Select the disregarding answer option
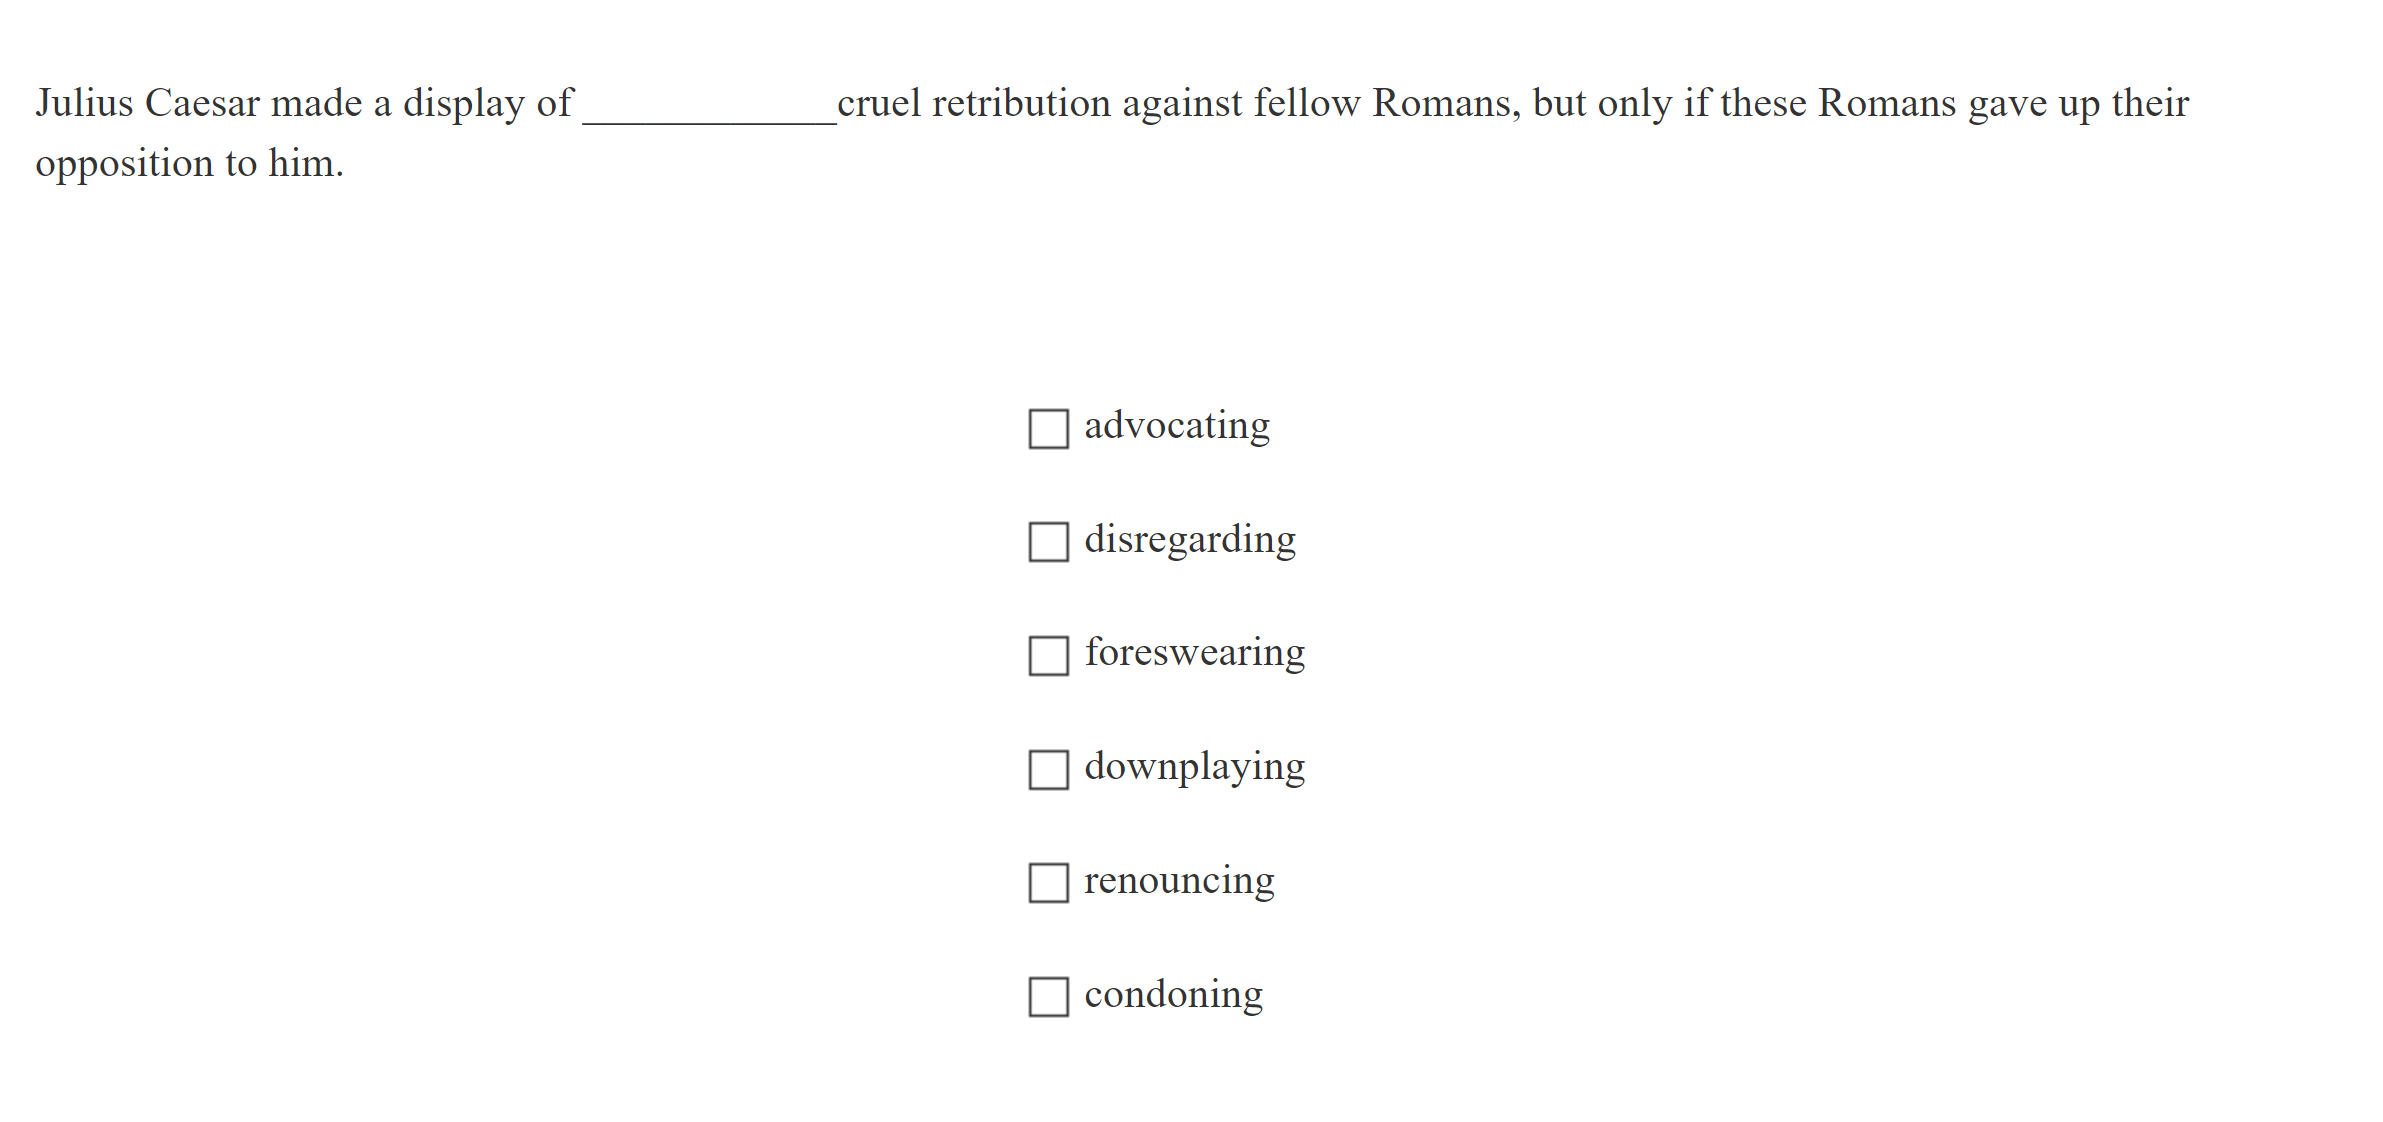This screenshot has height=1122, width=2383. (1190, 540)
